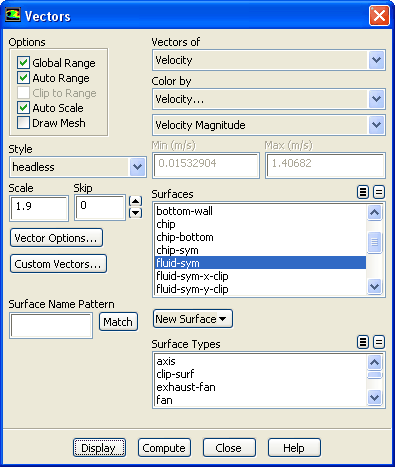Select exhaust-fan surface type
Image resolution: width=395 pixels, height=467 pixels.
[260, 387]
